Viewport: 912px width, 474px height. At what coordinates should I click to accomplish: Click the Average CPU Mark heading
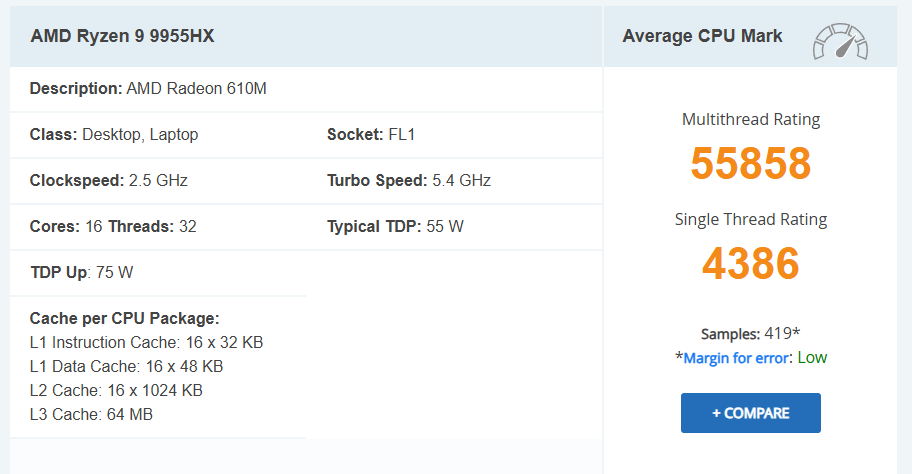tap(702, 36)
